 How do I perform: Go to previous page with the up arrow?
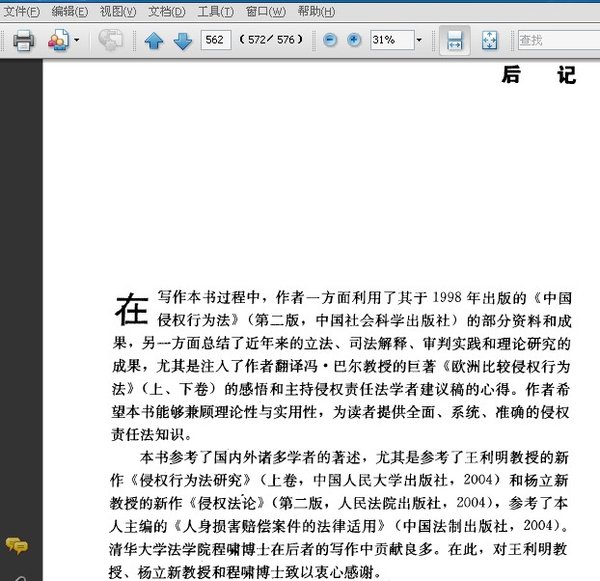click(x=154, y=40)
